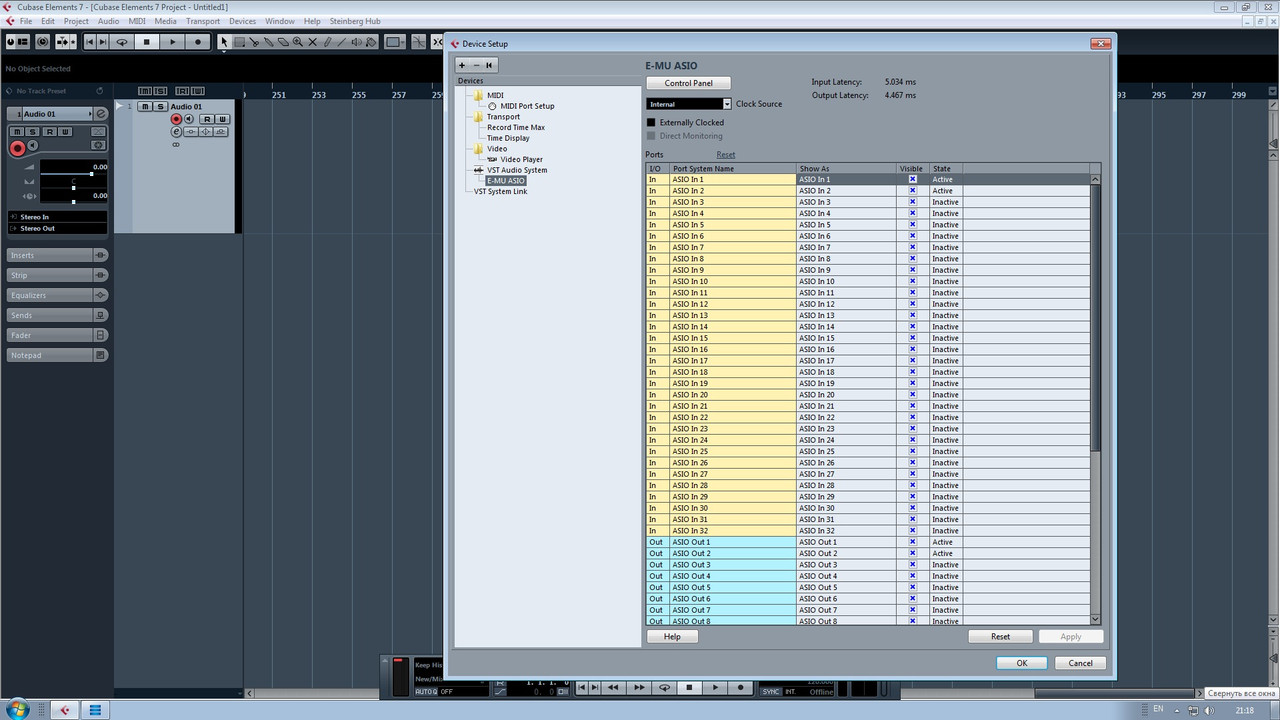Toggle the Externally Clocked checkbox
This screenshot has height=720, width=1280.
pyautogui.click(x=651, y=122)
